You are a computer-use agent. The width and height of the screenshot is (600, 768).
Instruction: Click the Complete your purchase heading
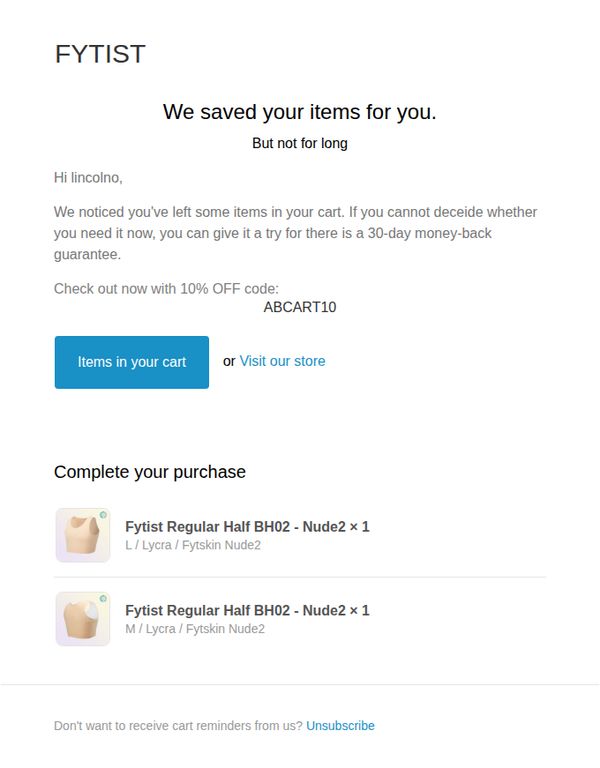coord(150,472)
